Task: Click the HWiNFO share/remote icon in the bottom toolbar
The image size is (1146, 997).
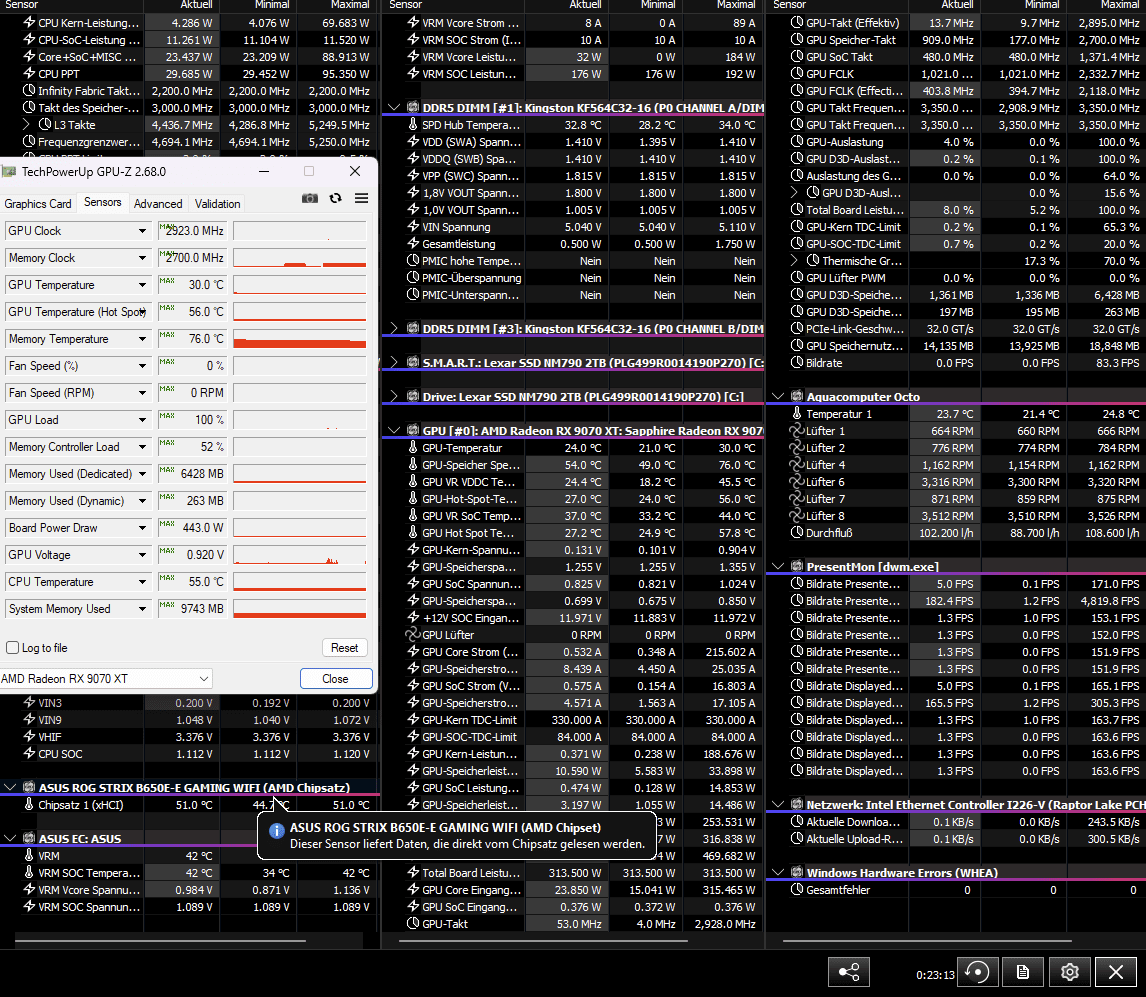Action: [849, 972]
